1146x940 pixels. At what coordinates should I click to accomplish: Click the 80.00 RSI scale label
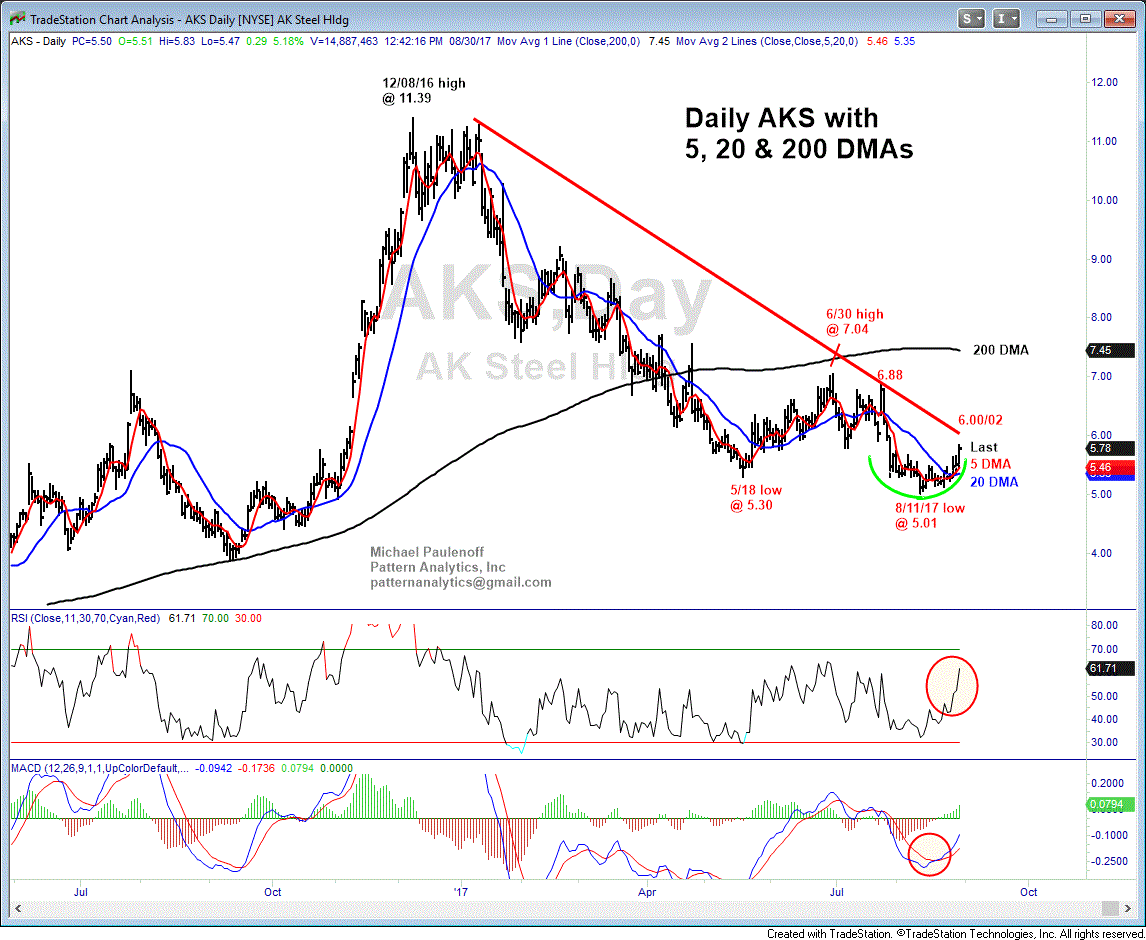click(1104, 626)
